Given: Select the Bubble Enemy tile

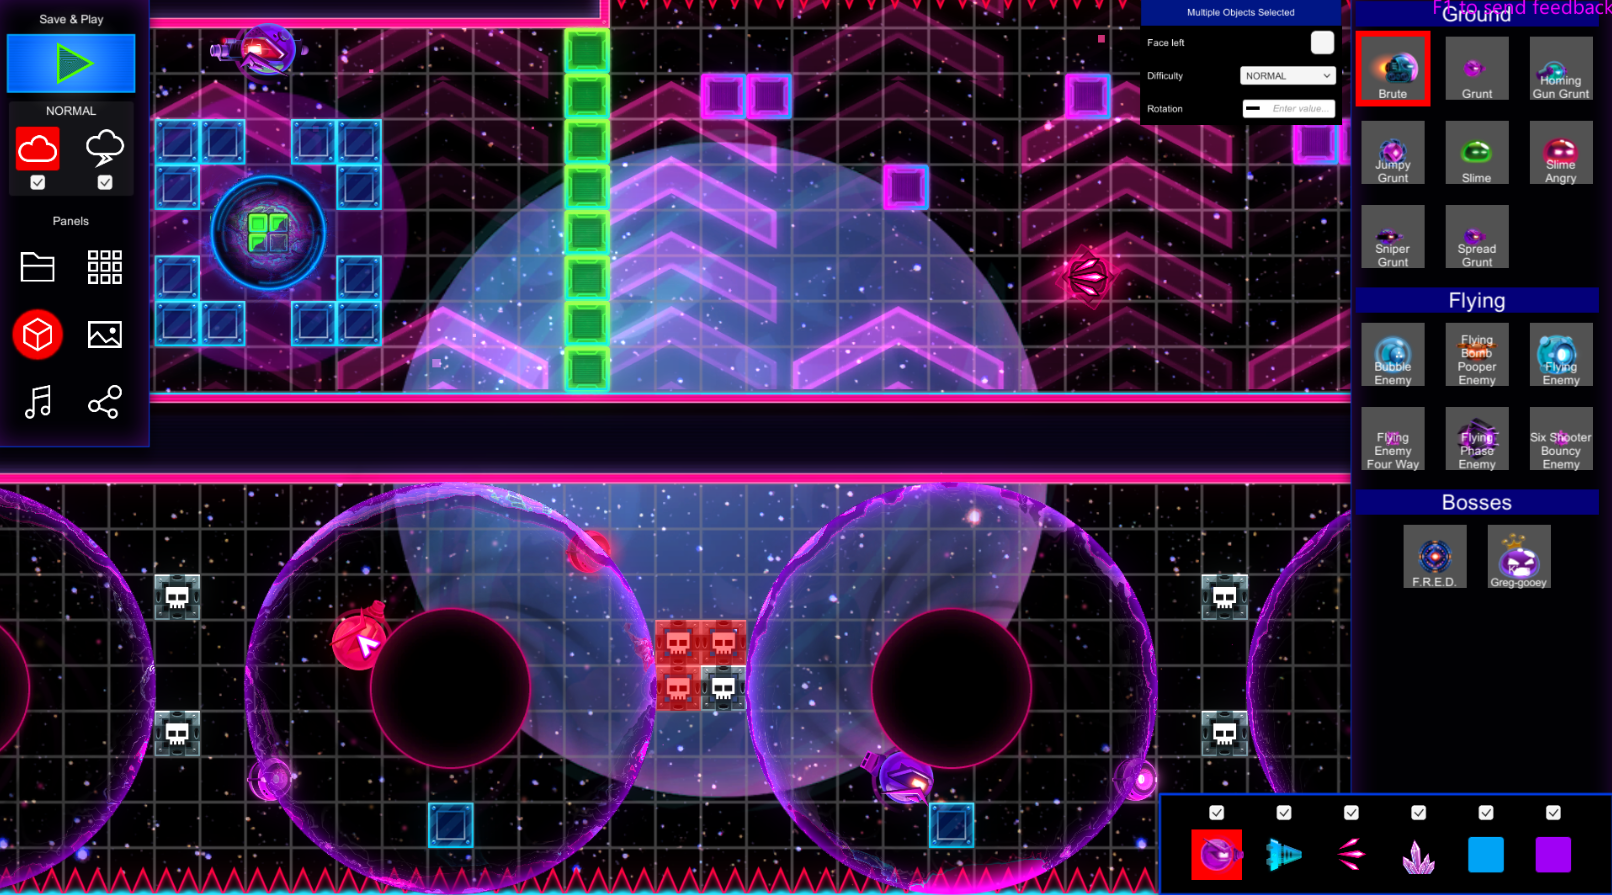Looking at the screenshot, I should click(x=1392, y=356).
